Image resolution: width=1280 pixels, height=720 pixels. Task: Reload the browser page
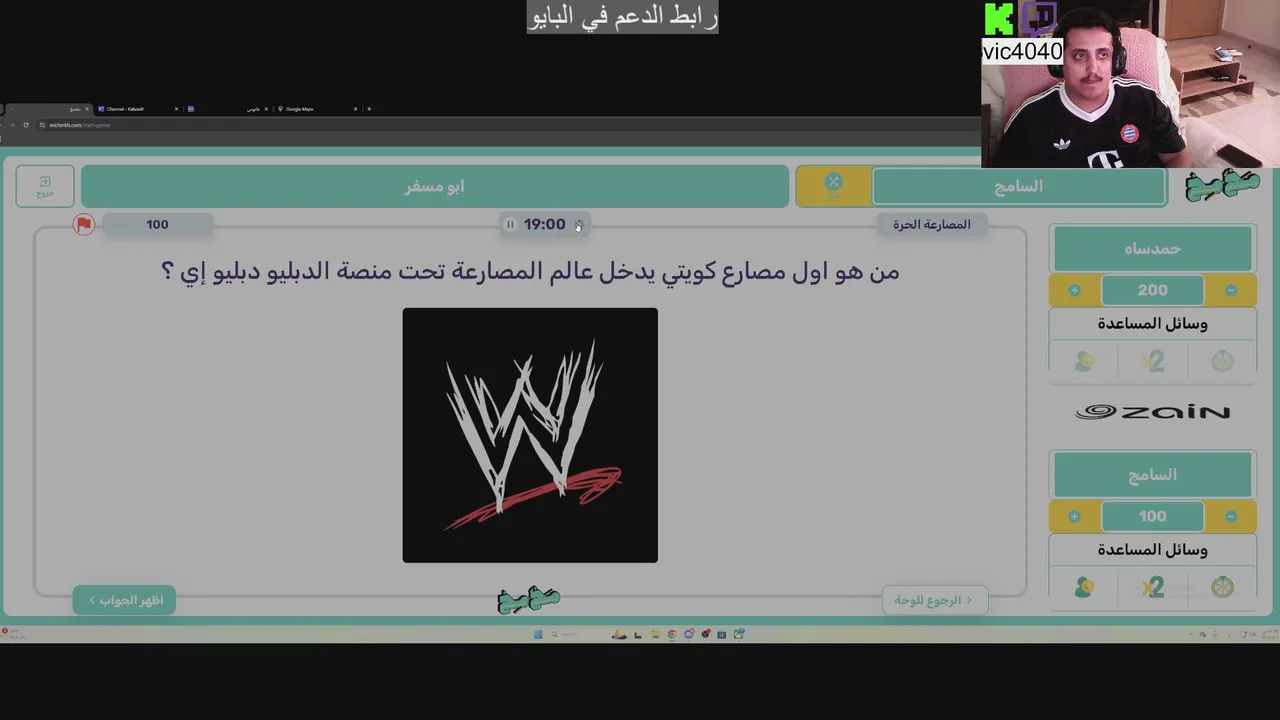[26, 125]
